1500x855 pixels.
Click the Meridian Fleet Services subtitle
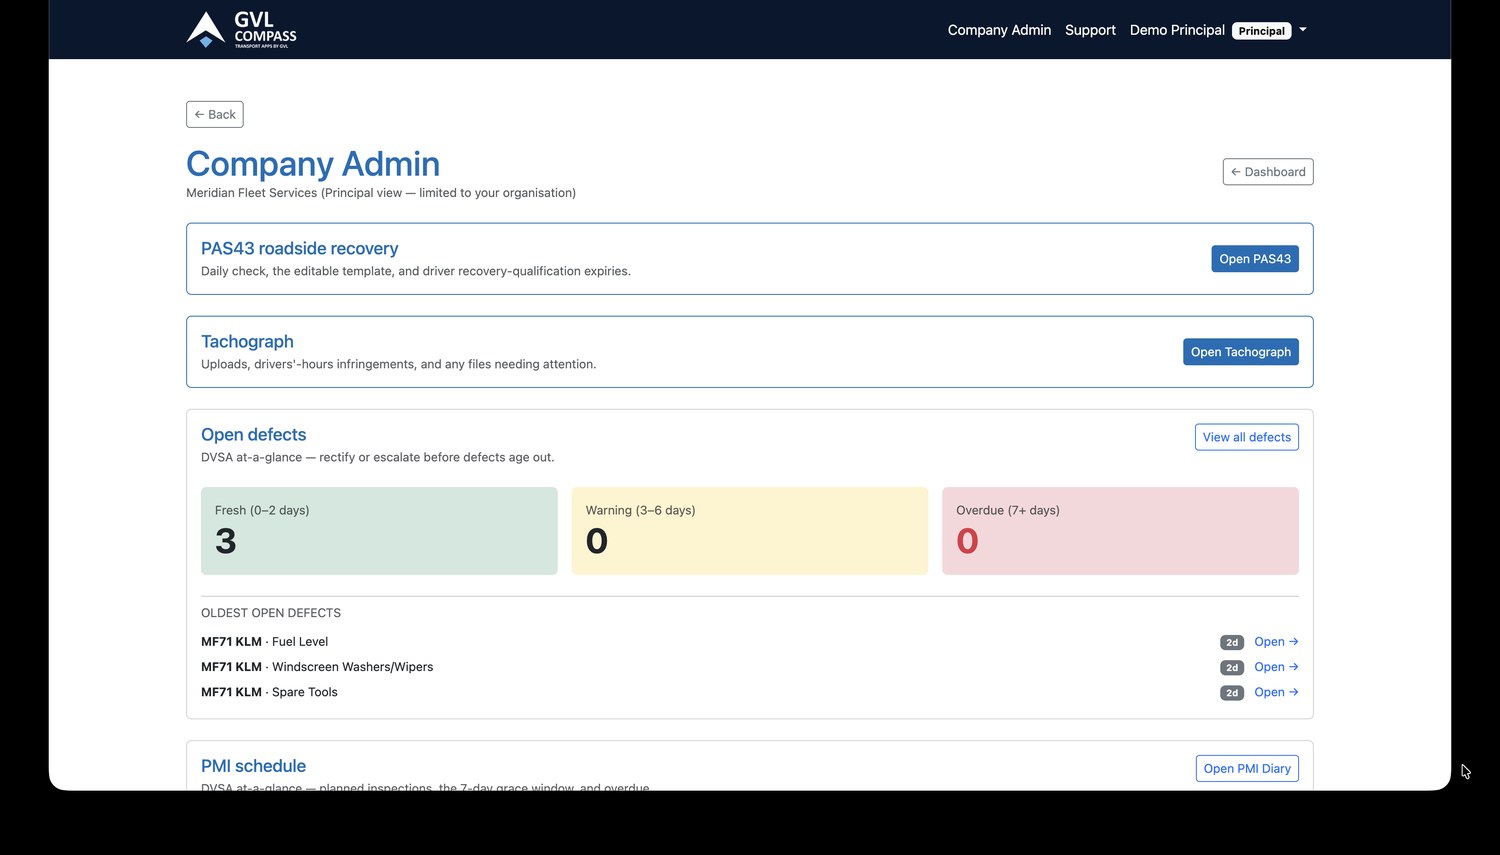(381, 193)
